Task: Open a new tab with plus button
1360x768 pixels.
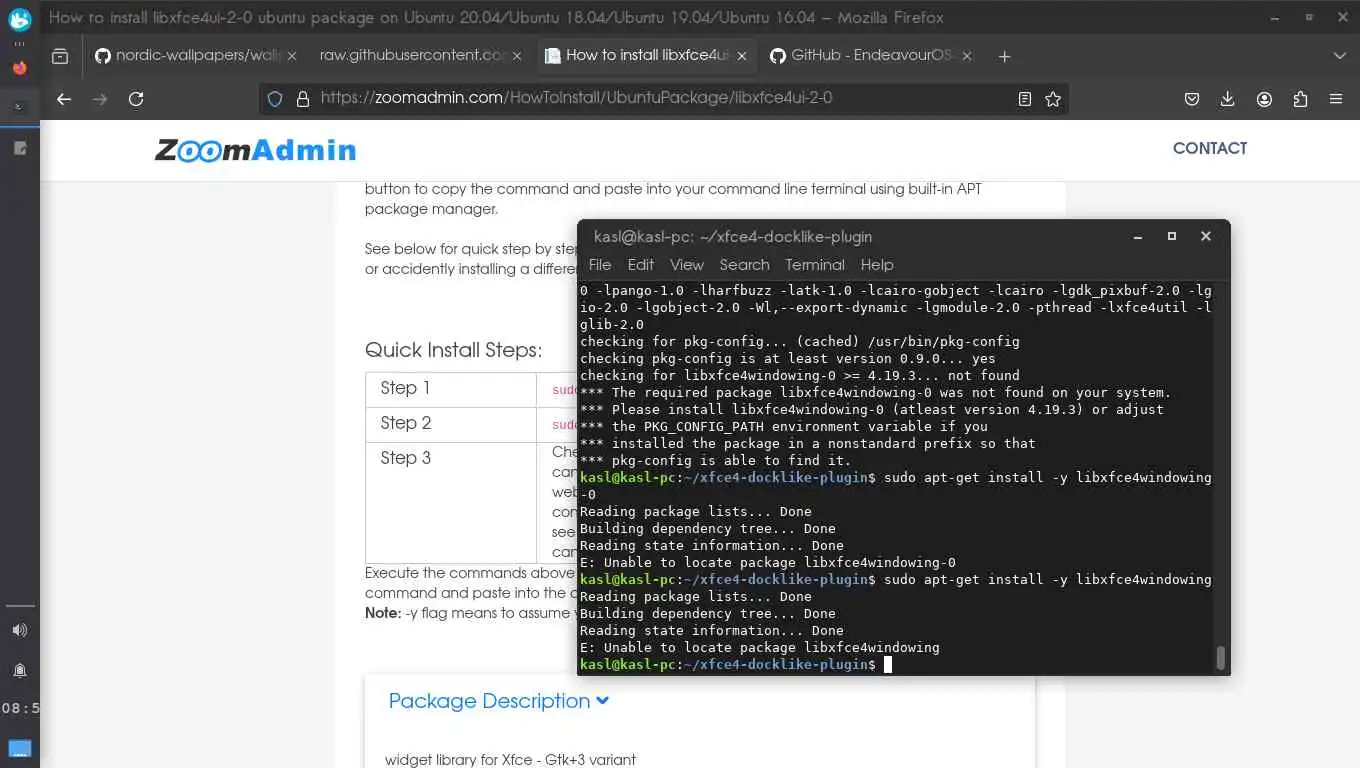Action: click(x=1005, y=56)
